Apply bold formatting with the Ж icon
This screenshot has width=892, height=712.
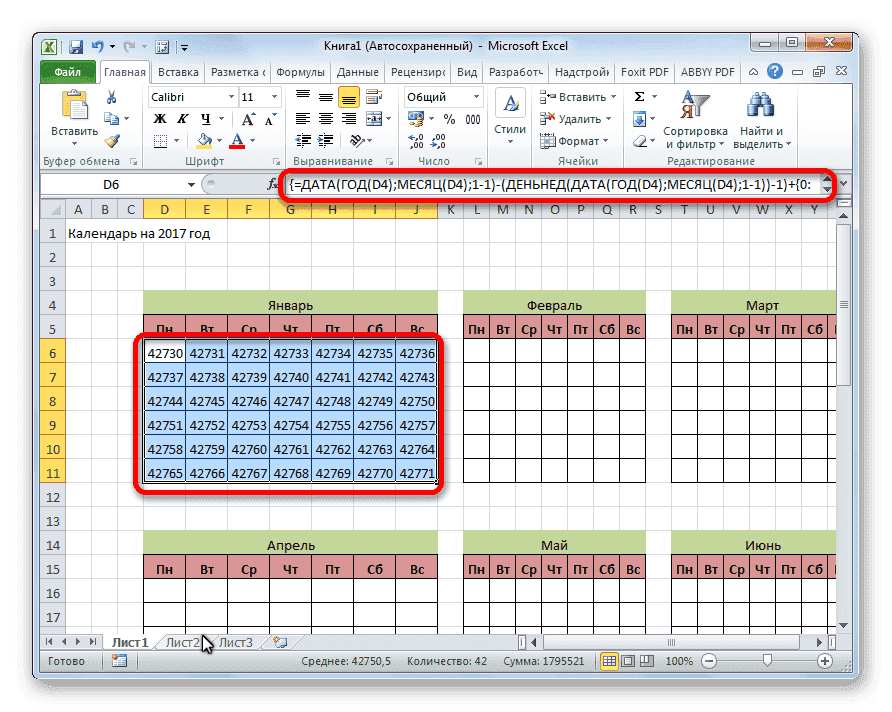162,119
